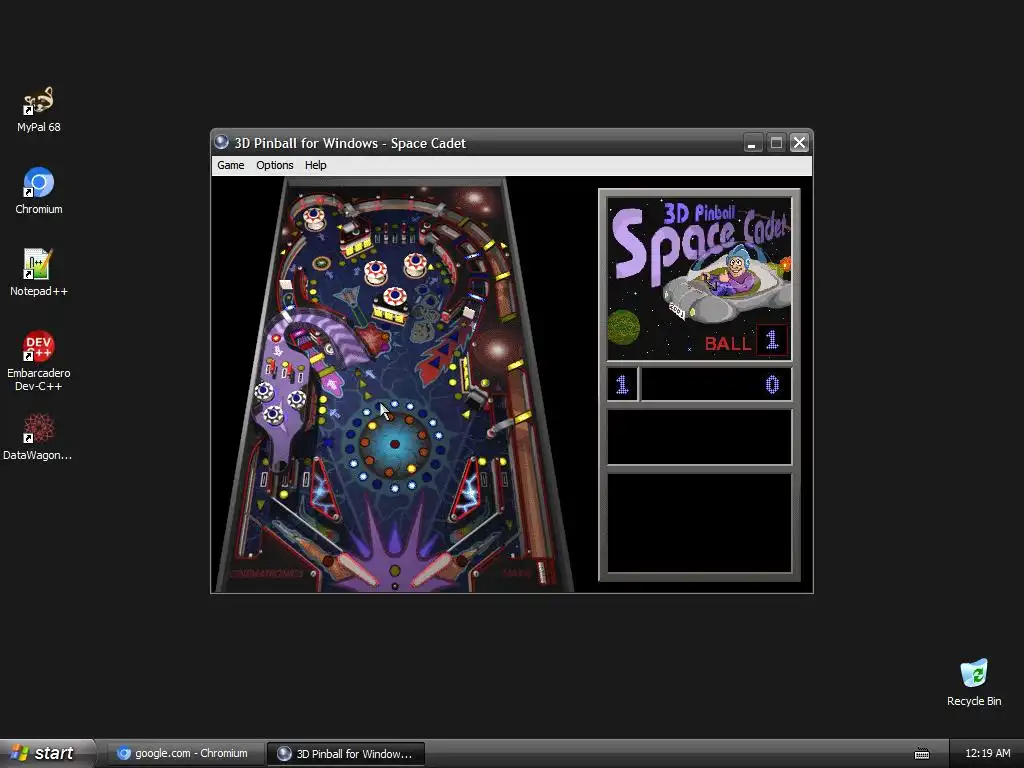1024x768 pixels.
Task: Open the Game menu
Action: pos(231,165)
